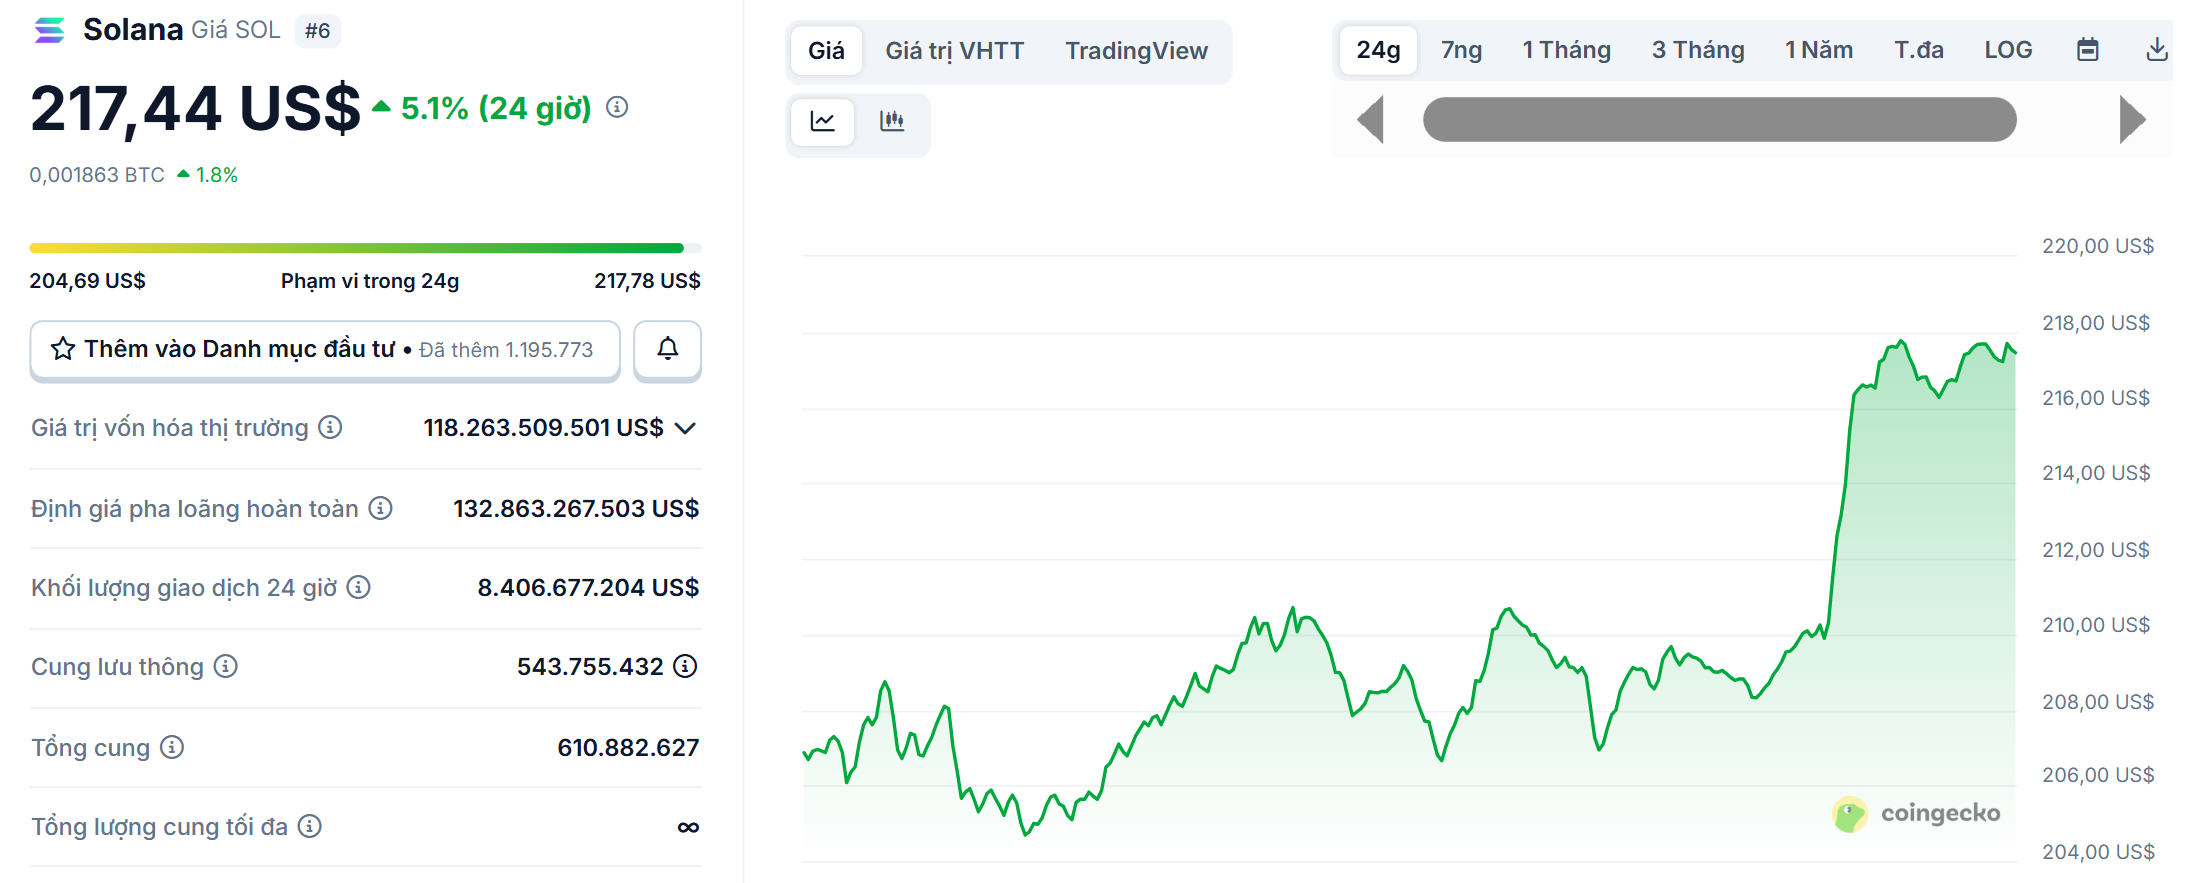The height and width of the screenshot is (883, 2195).
Task: Click info icon next to 24 giờ change
Action: (617, 107)
